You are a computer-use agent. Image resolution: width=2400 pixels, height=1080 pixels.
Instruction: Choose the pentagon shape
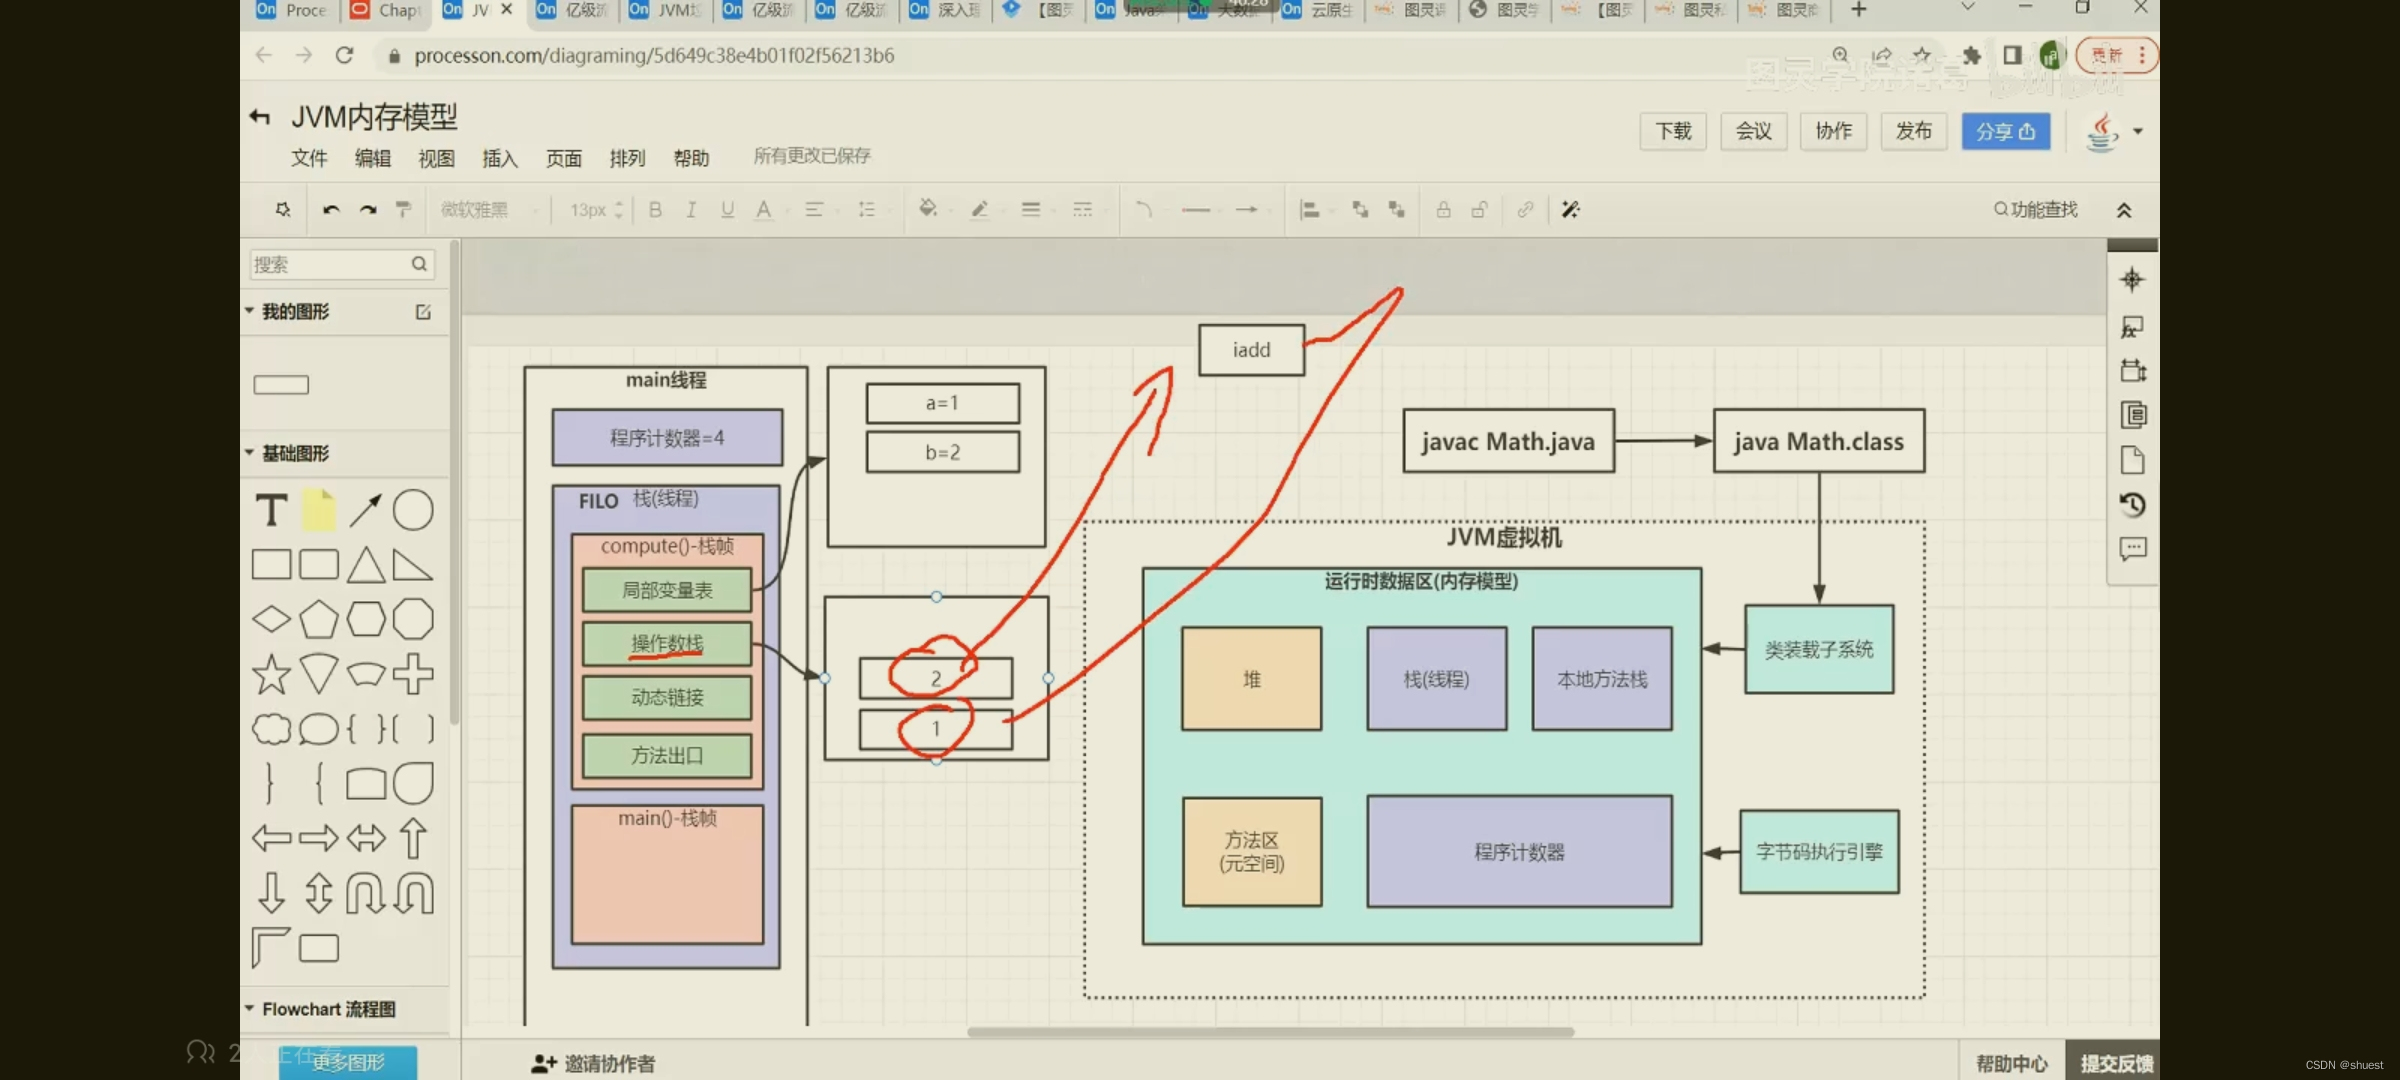[319, 619]
